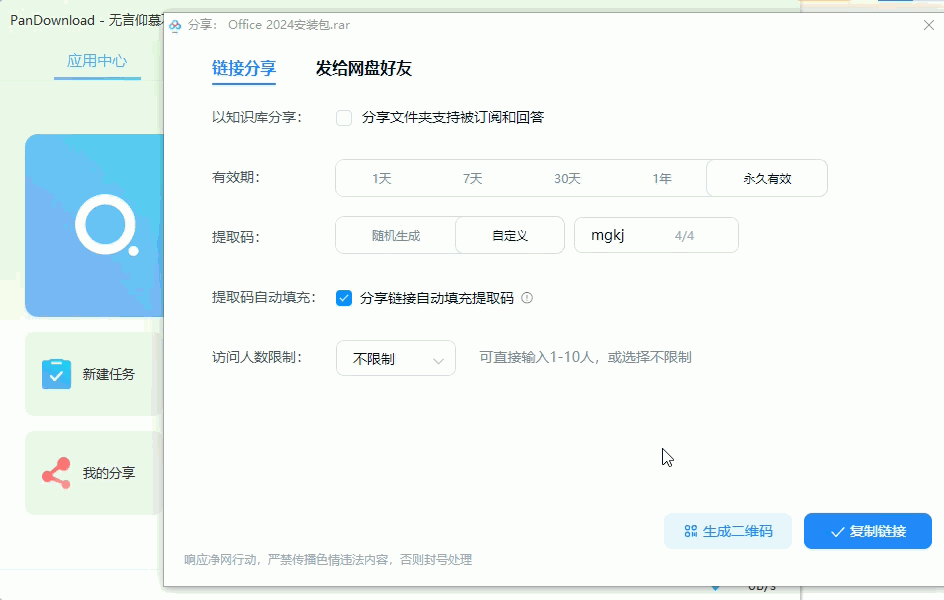The image size is (944, 600).
Task: Expand the access count selector arrow
Action: point(442,358)
